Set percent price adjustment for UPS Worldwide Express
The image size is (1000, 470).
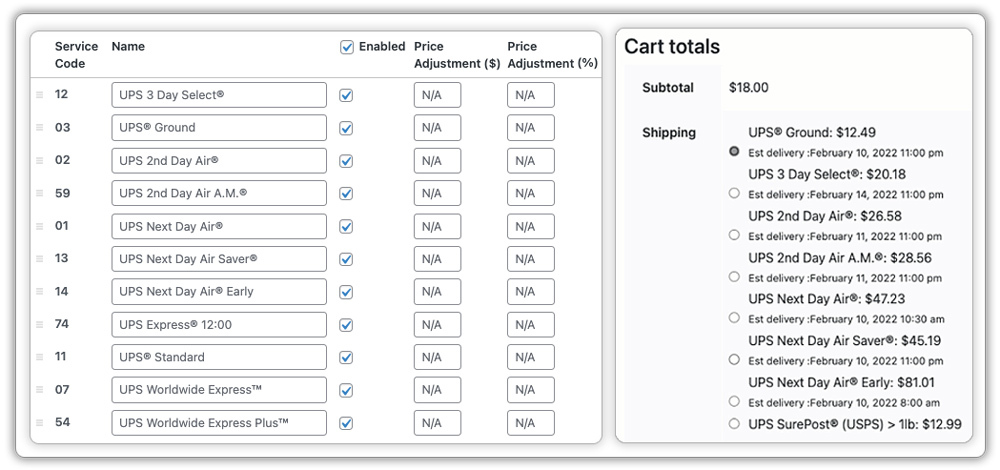[531, 390]
